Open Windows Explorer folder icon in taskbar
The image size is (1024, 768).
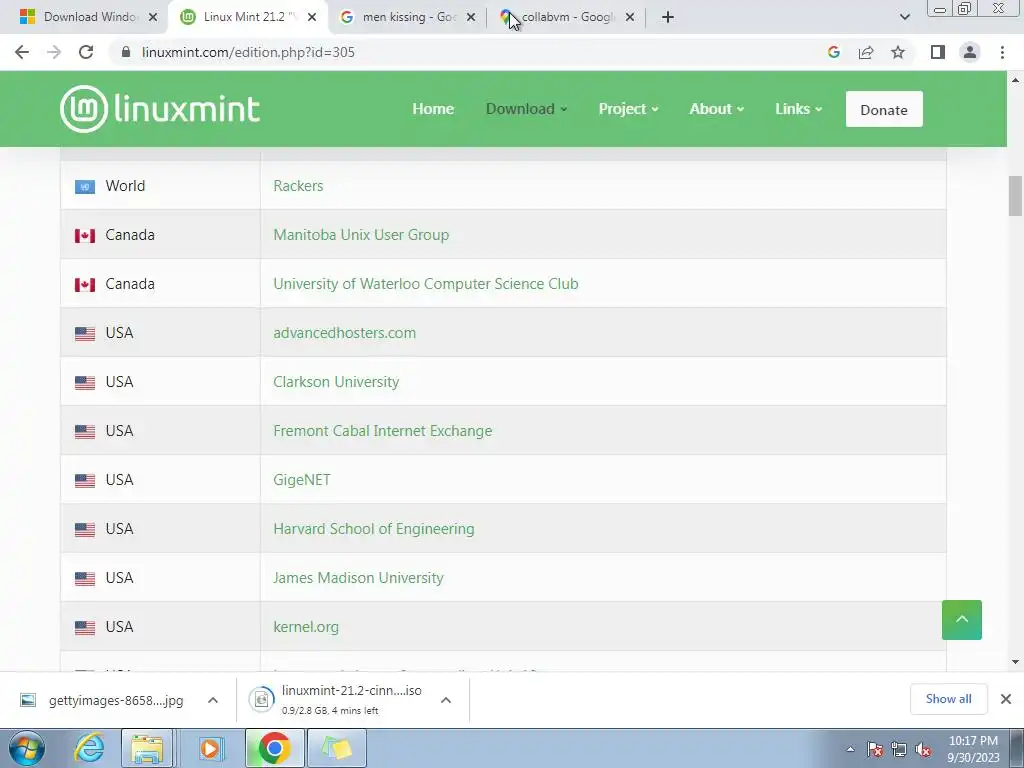click(x=147, y=748)
